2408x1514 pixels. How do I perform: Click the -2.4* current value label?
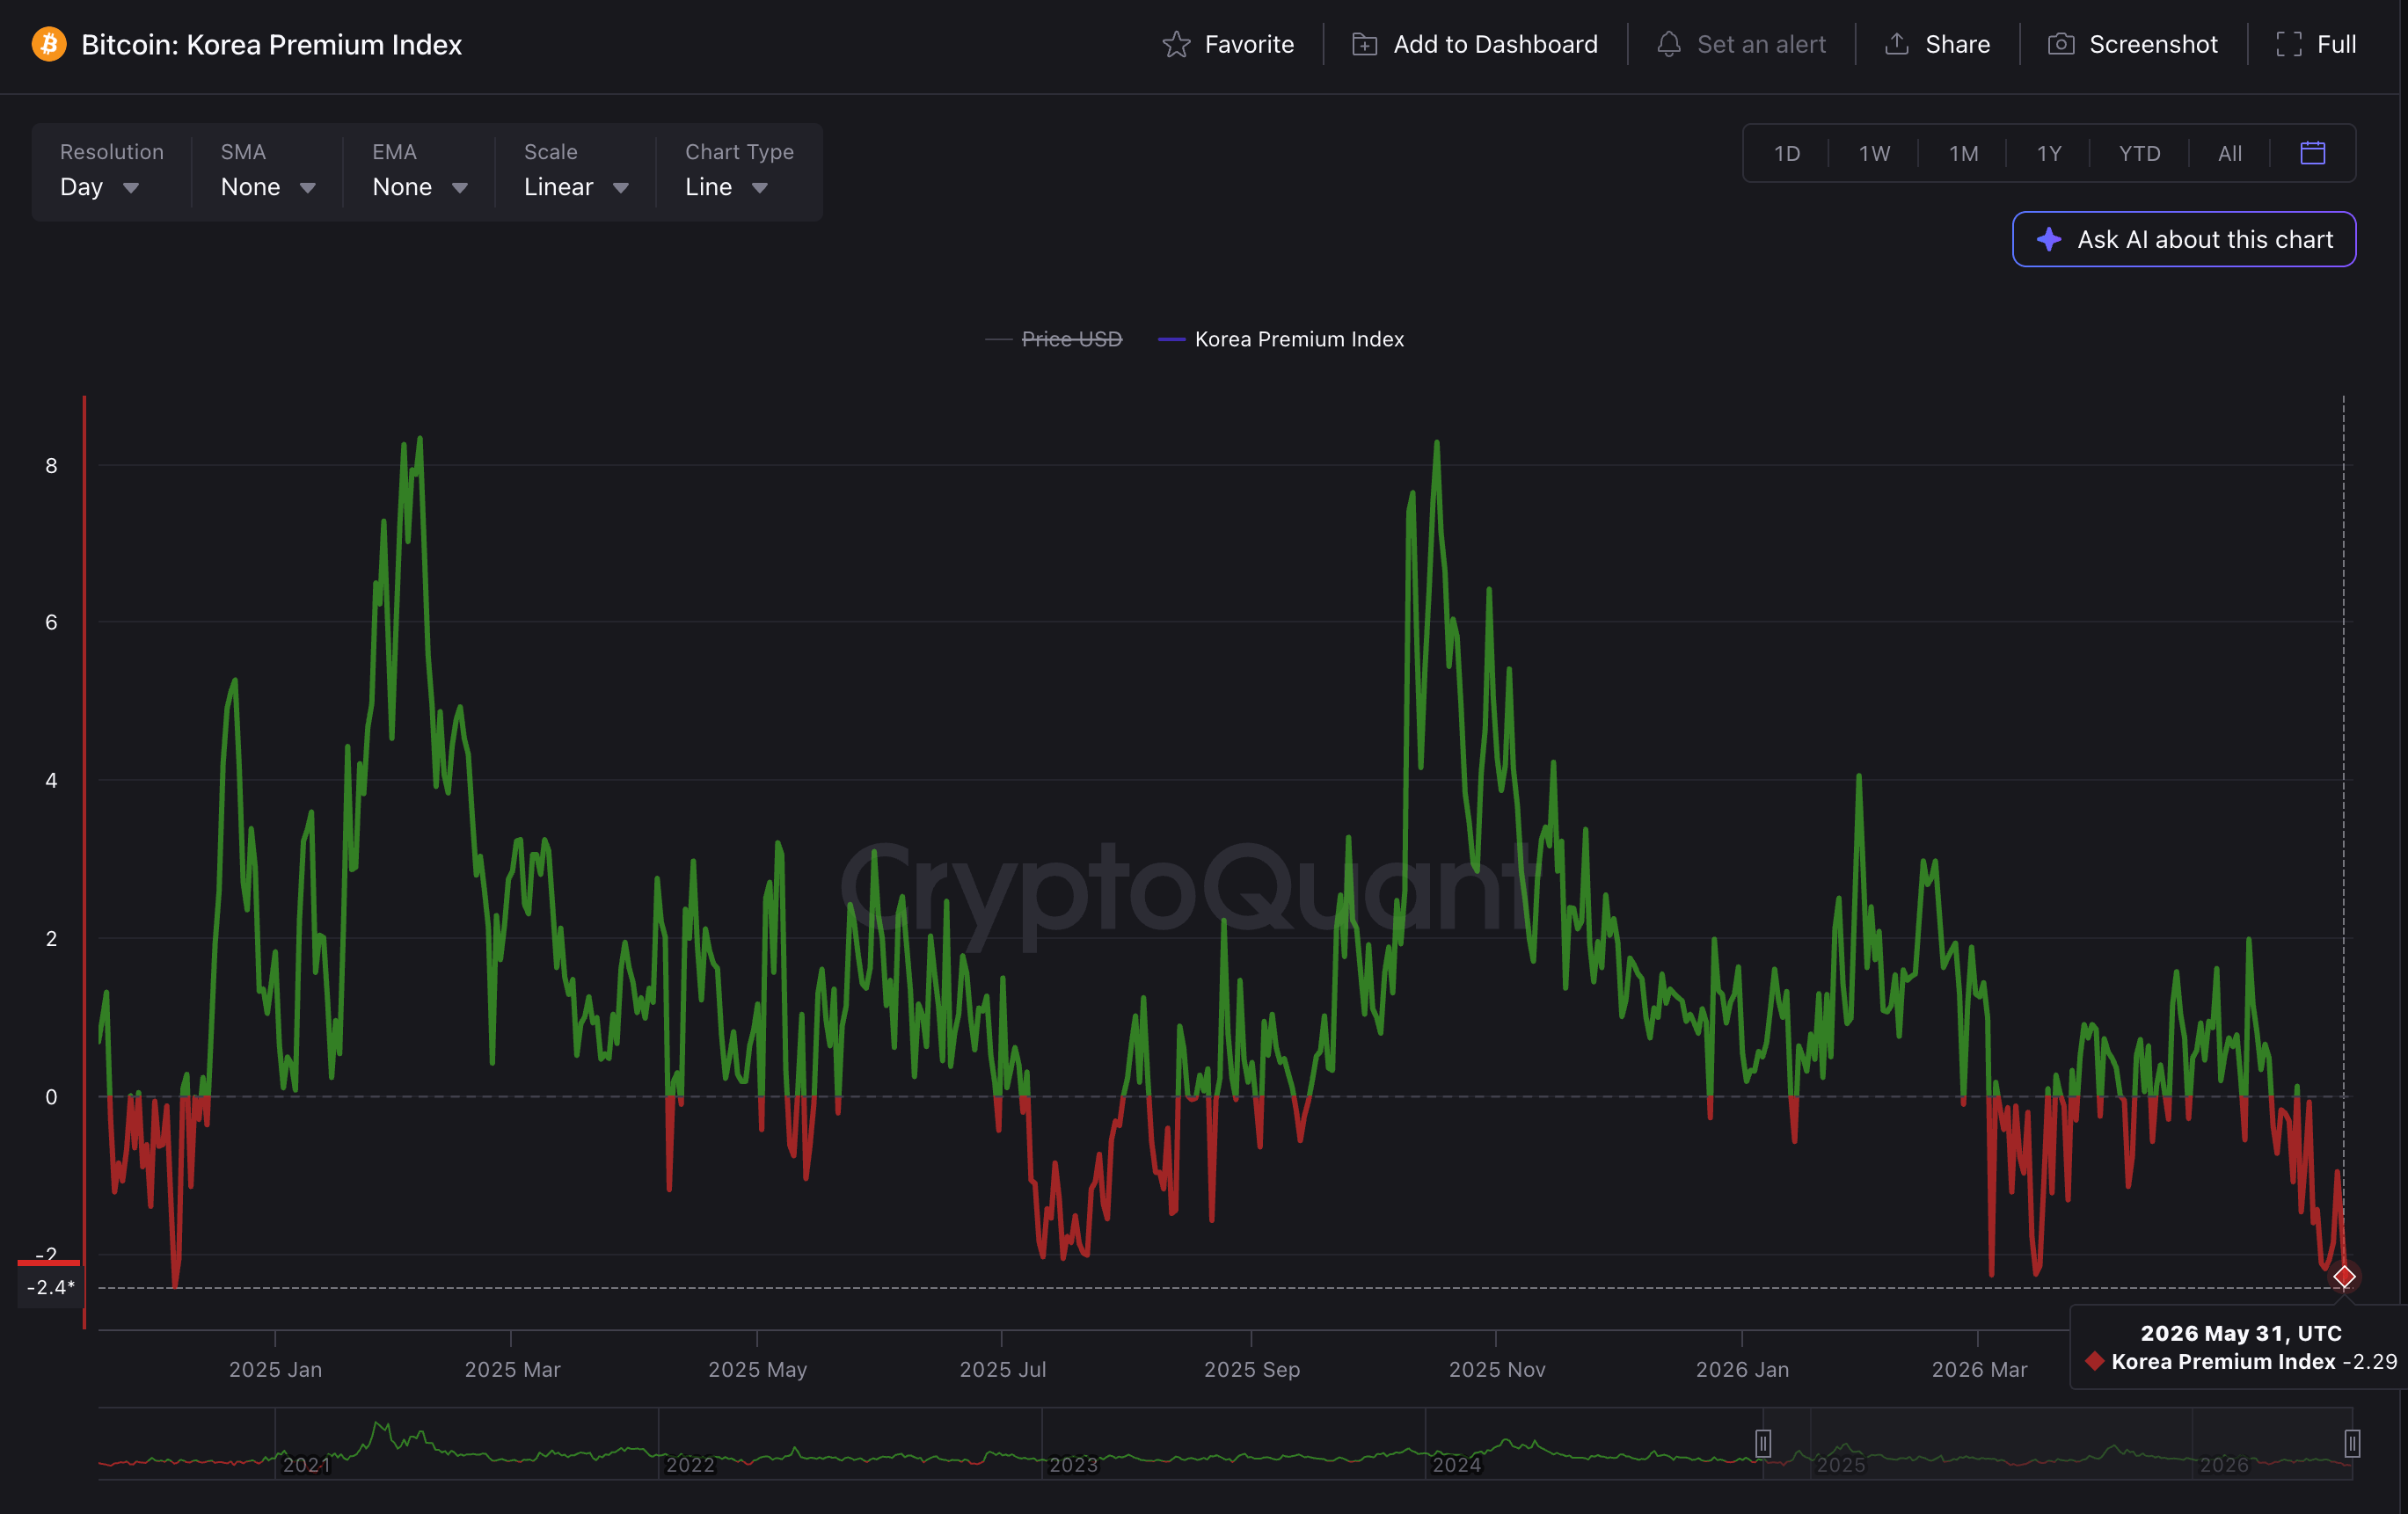(50, 1287)
